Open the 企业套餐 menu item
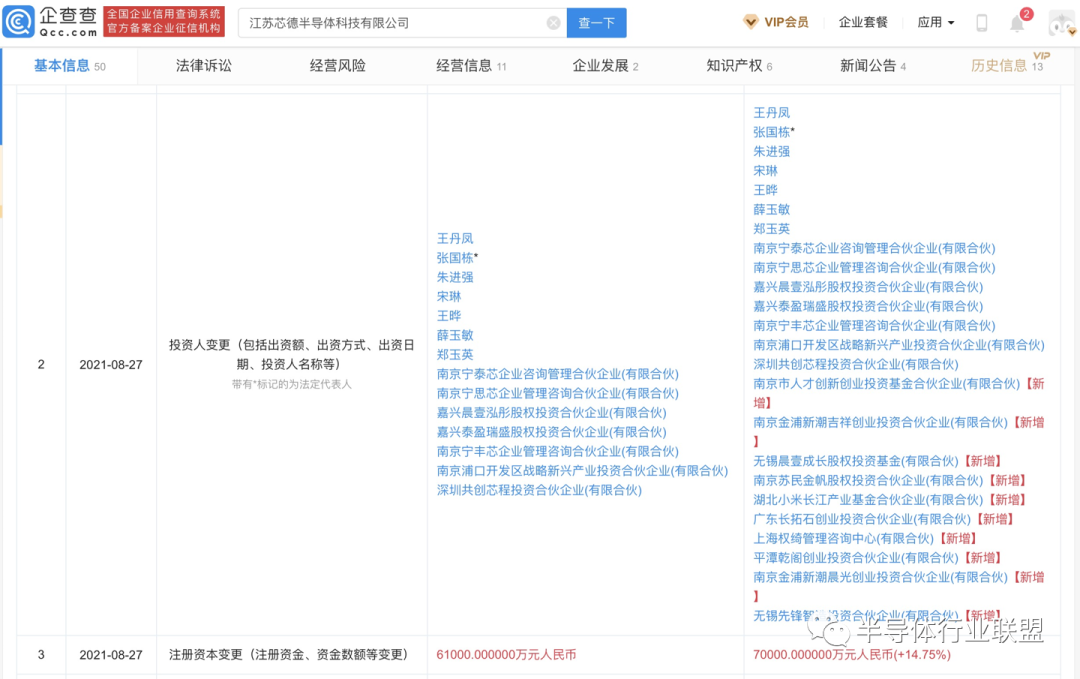The image size is (1080, 679). (x=863, y=23)
